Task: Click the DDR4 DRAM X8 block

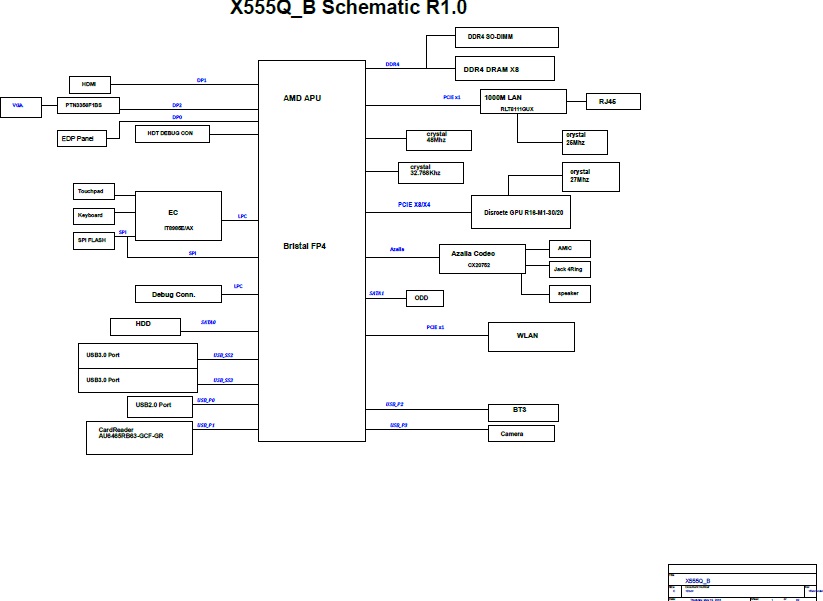Action: [x=506, y=68]
